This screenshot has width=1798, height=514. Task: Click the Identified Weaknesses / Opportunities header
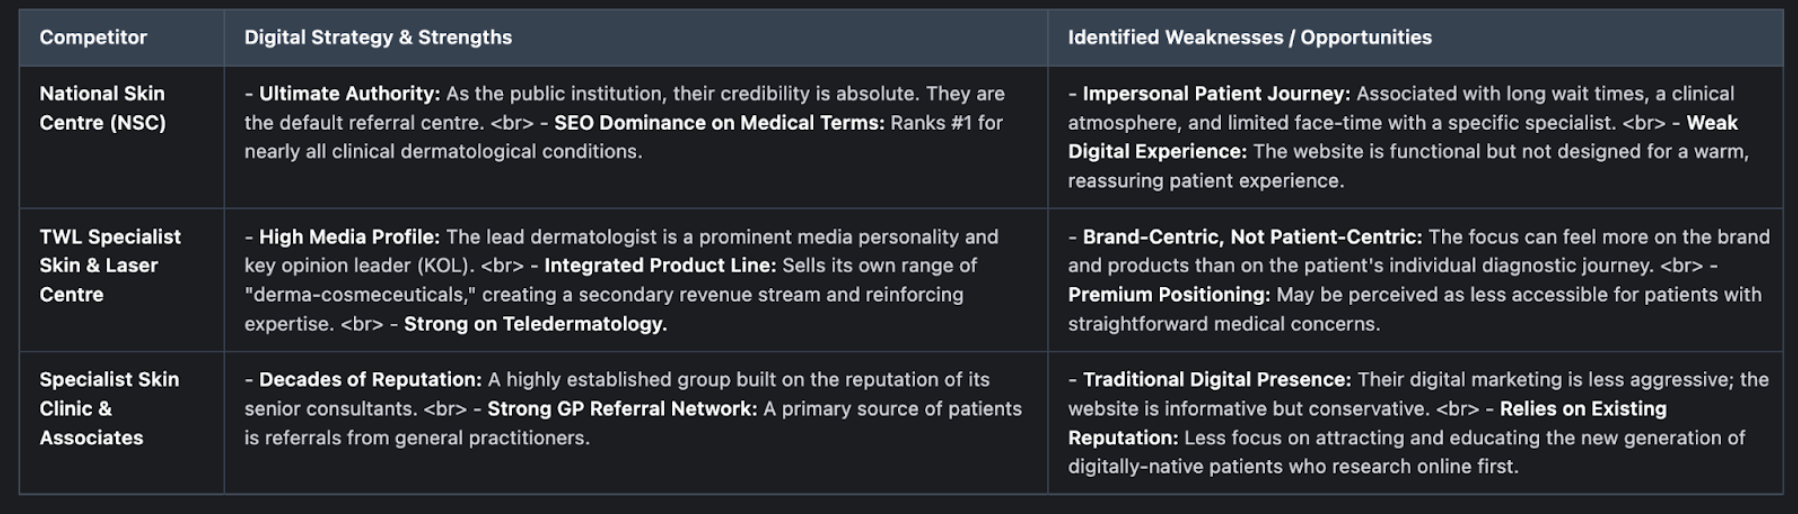point(1249,38)
